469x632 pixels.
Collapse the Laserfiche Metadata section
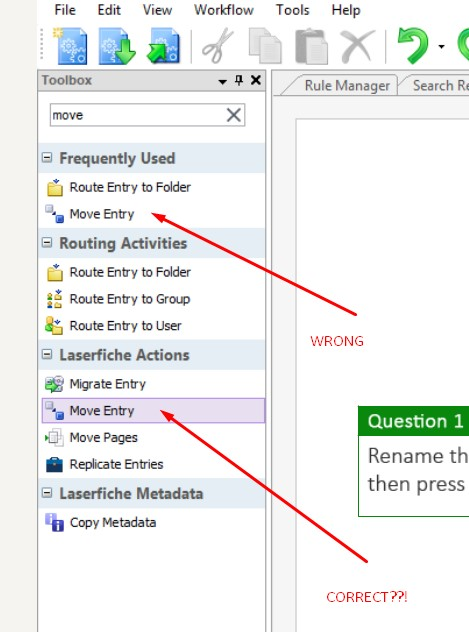[x=47, y=493]
